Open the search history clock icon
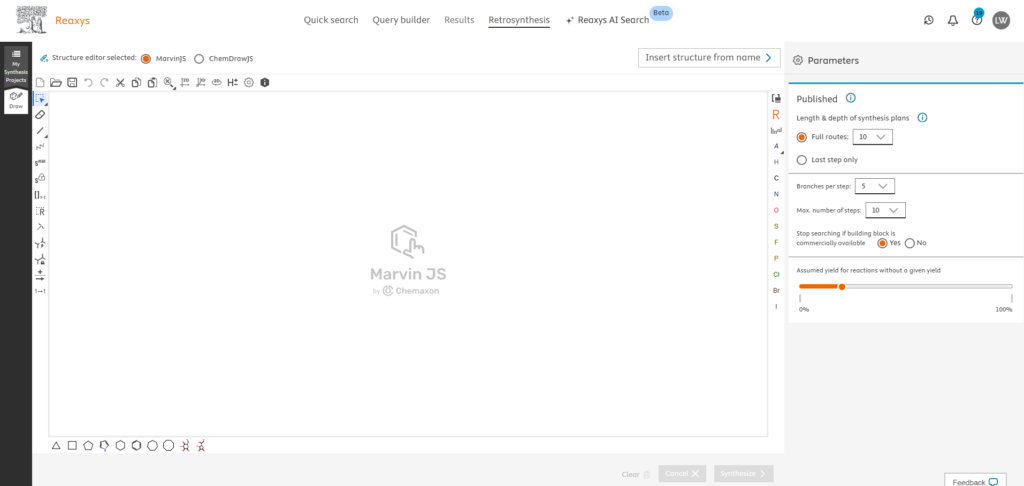This screenshot has width=1024, height=486. 928,20
